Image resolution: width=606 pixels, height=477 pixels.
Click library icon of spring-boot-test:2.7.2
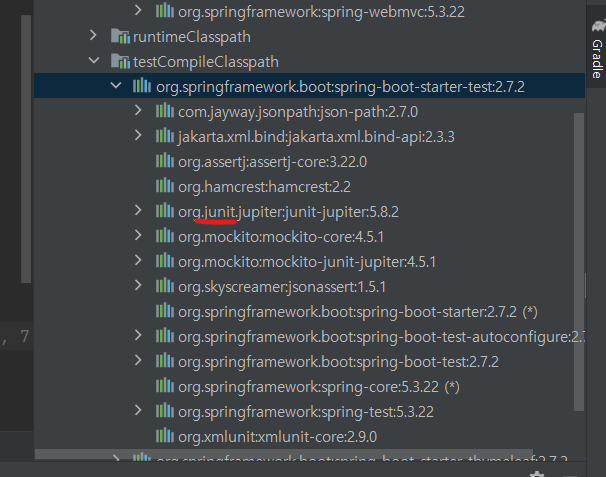click(165, 361)
